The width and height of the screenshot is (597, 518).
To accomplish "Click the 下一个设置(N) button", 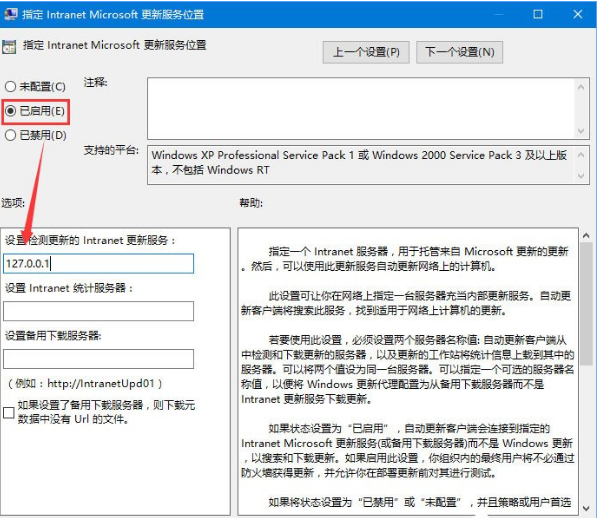I will (x=459, y=52).
